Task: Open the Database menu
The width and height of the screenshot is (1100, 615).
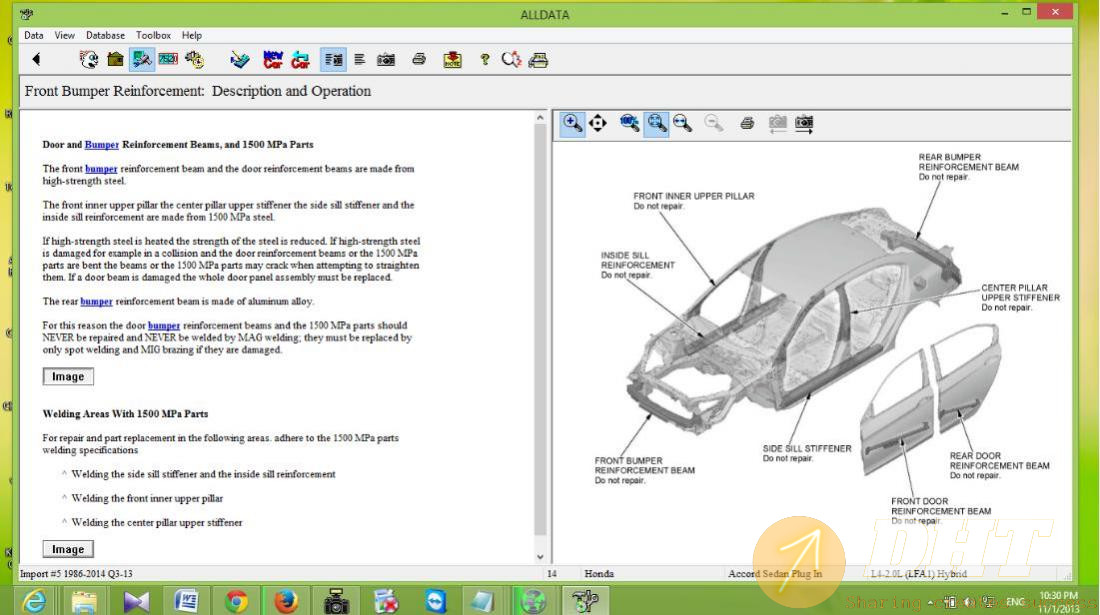Action: click(x=105, y=35)
